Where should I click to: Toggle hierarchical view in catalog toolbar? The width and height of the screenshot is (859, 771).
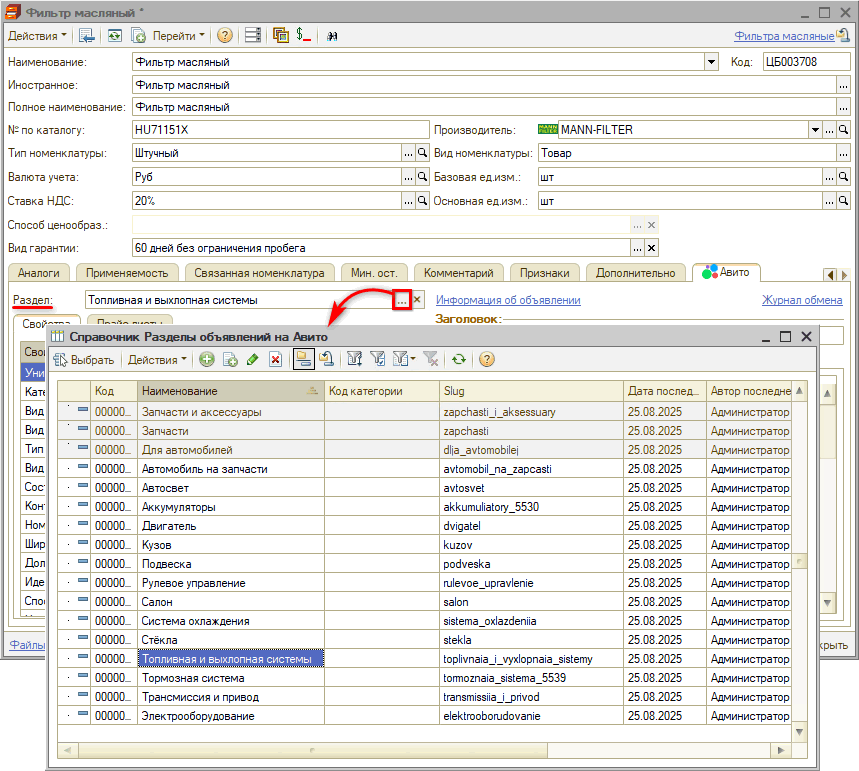click(303, 359)
